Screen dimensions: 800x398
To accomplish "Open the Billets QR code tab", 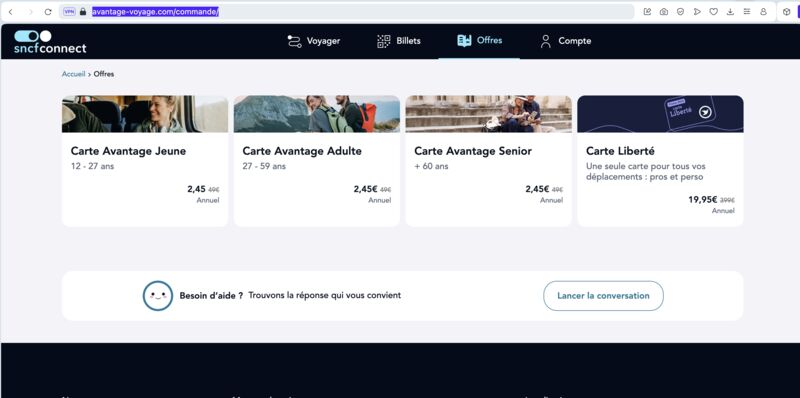I will click(398, 41).
